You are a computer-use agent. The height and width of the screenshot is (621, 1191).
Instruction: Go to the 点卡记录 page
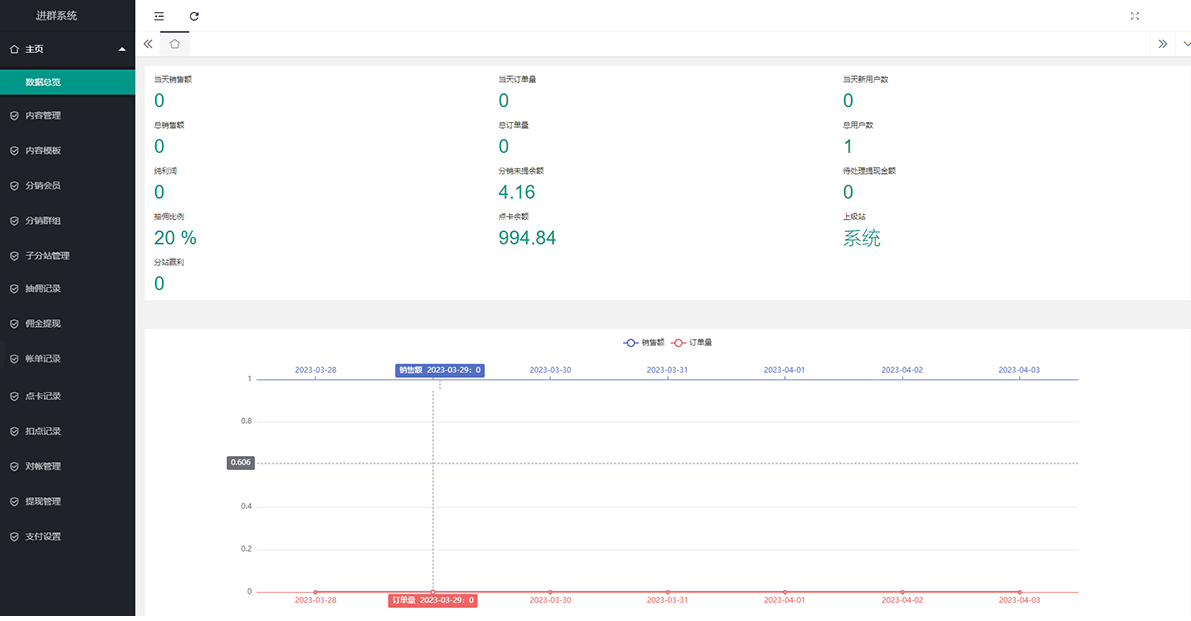pos(68,396)
